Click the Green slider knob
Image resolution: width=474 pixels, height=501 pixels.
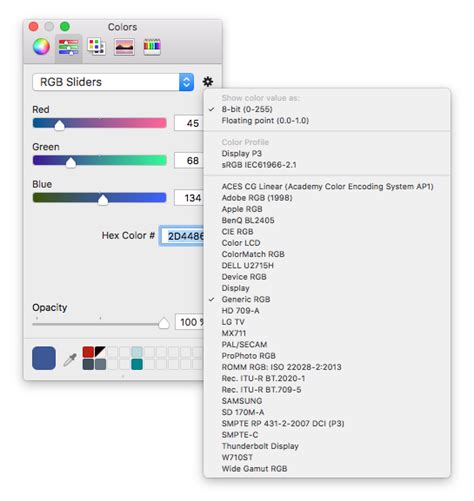click(x=71, y=163)
